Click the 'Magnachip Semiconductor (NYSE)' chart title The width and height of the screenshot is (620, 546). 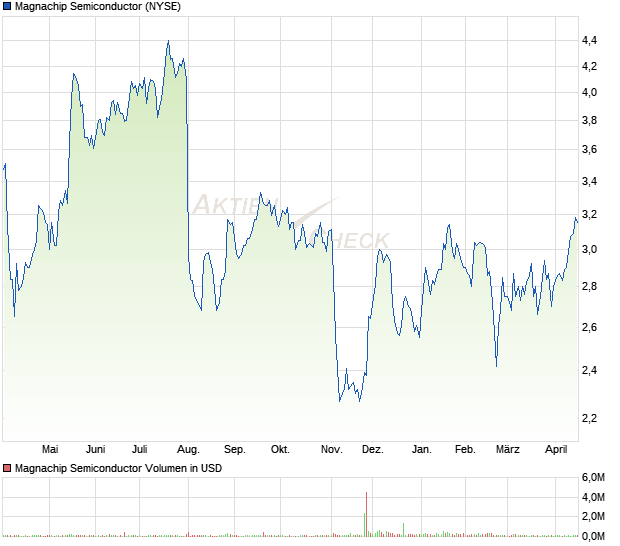[x=98, y=7]
